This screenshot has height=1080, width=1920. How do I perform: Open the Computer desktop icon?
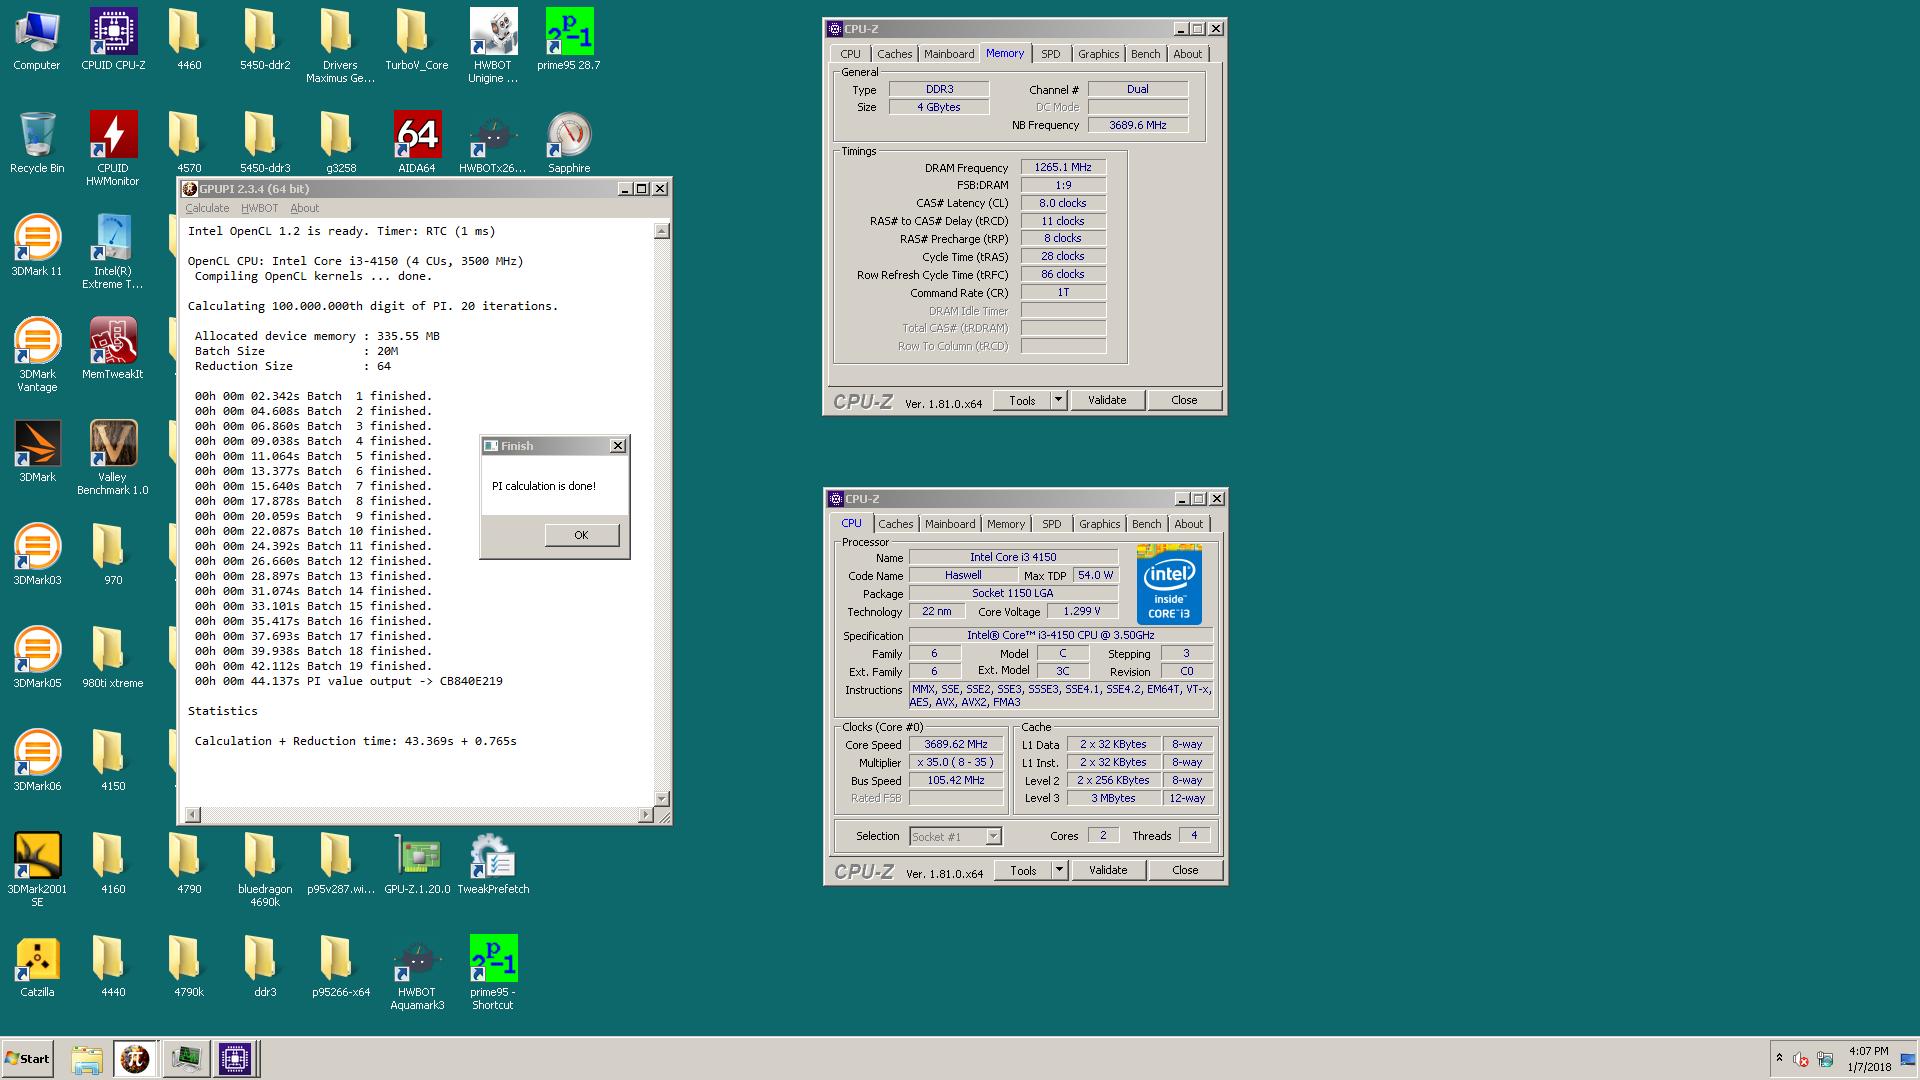click(37, 40)
